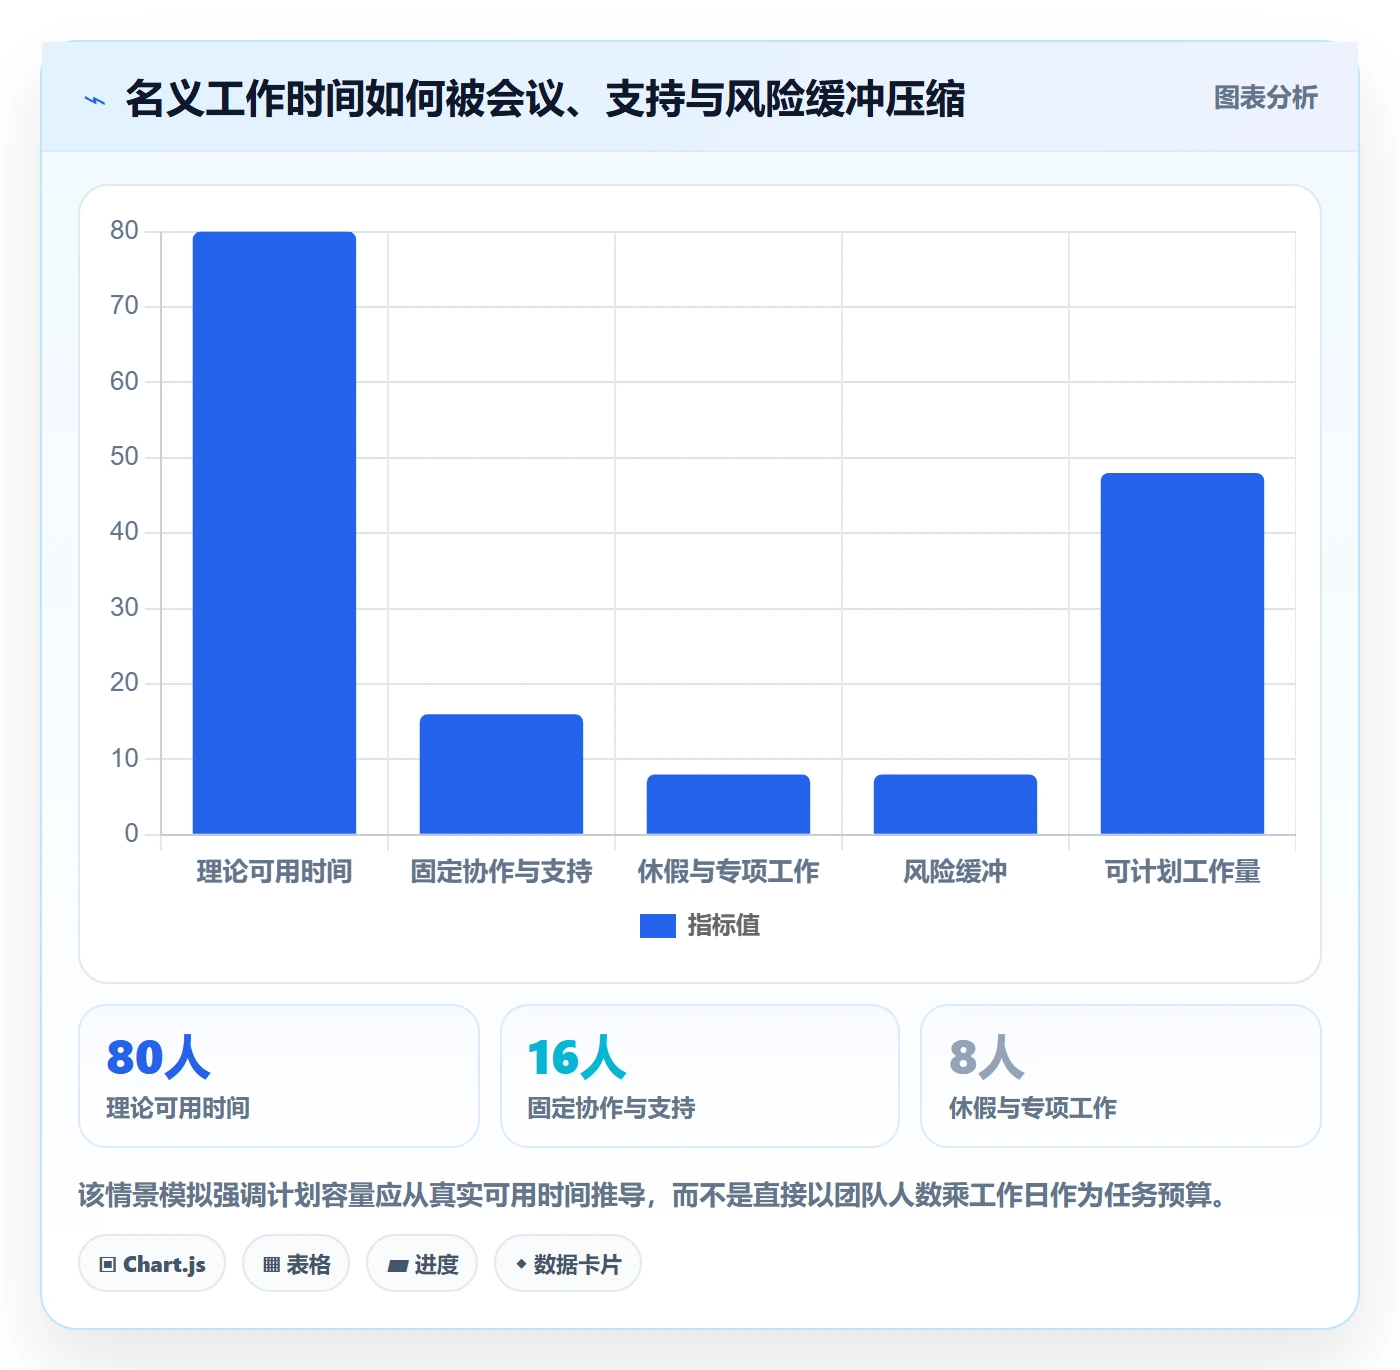This screenshot has width=1400, height=1370.
Task: Click the 固定协作与支持 x-axis label
Action: point(501,872)
